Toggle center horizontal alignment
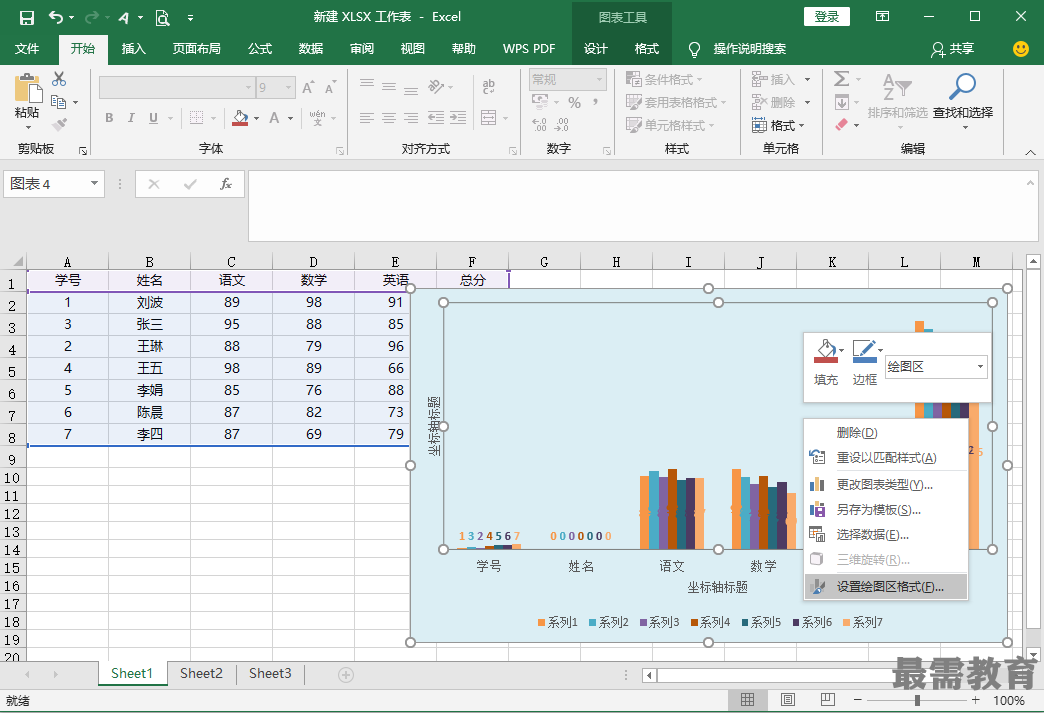 click(389, 118)
